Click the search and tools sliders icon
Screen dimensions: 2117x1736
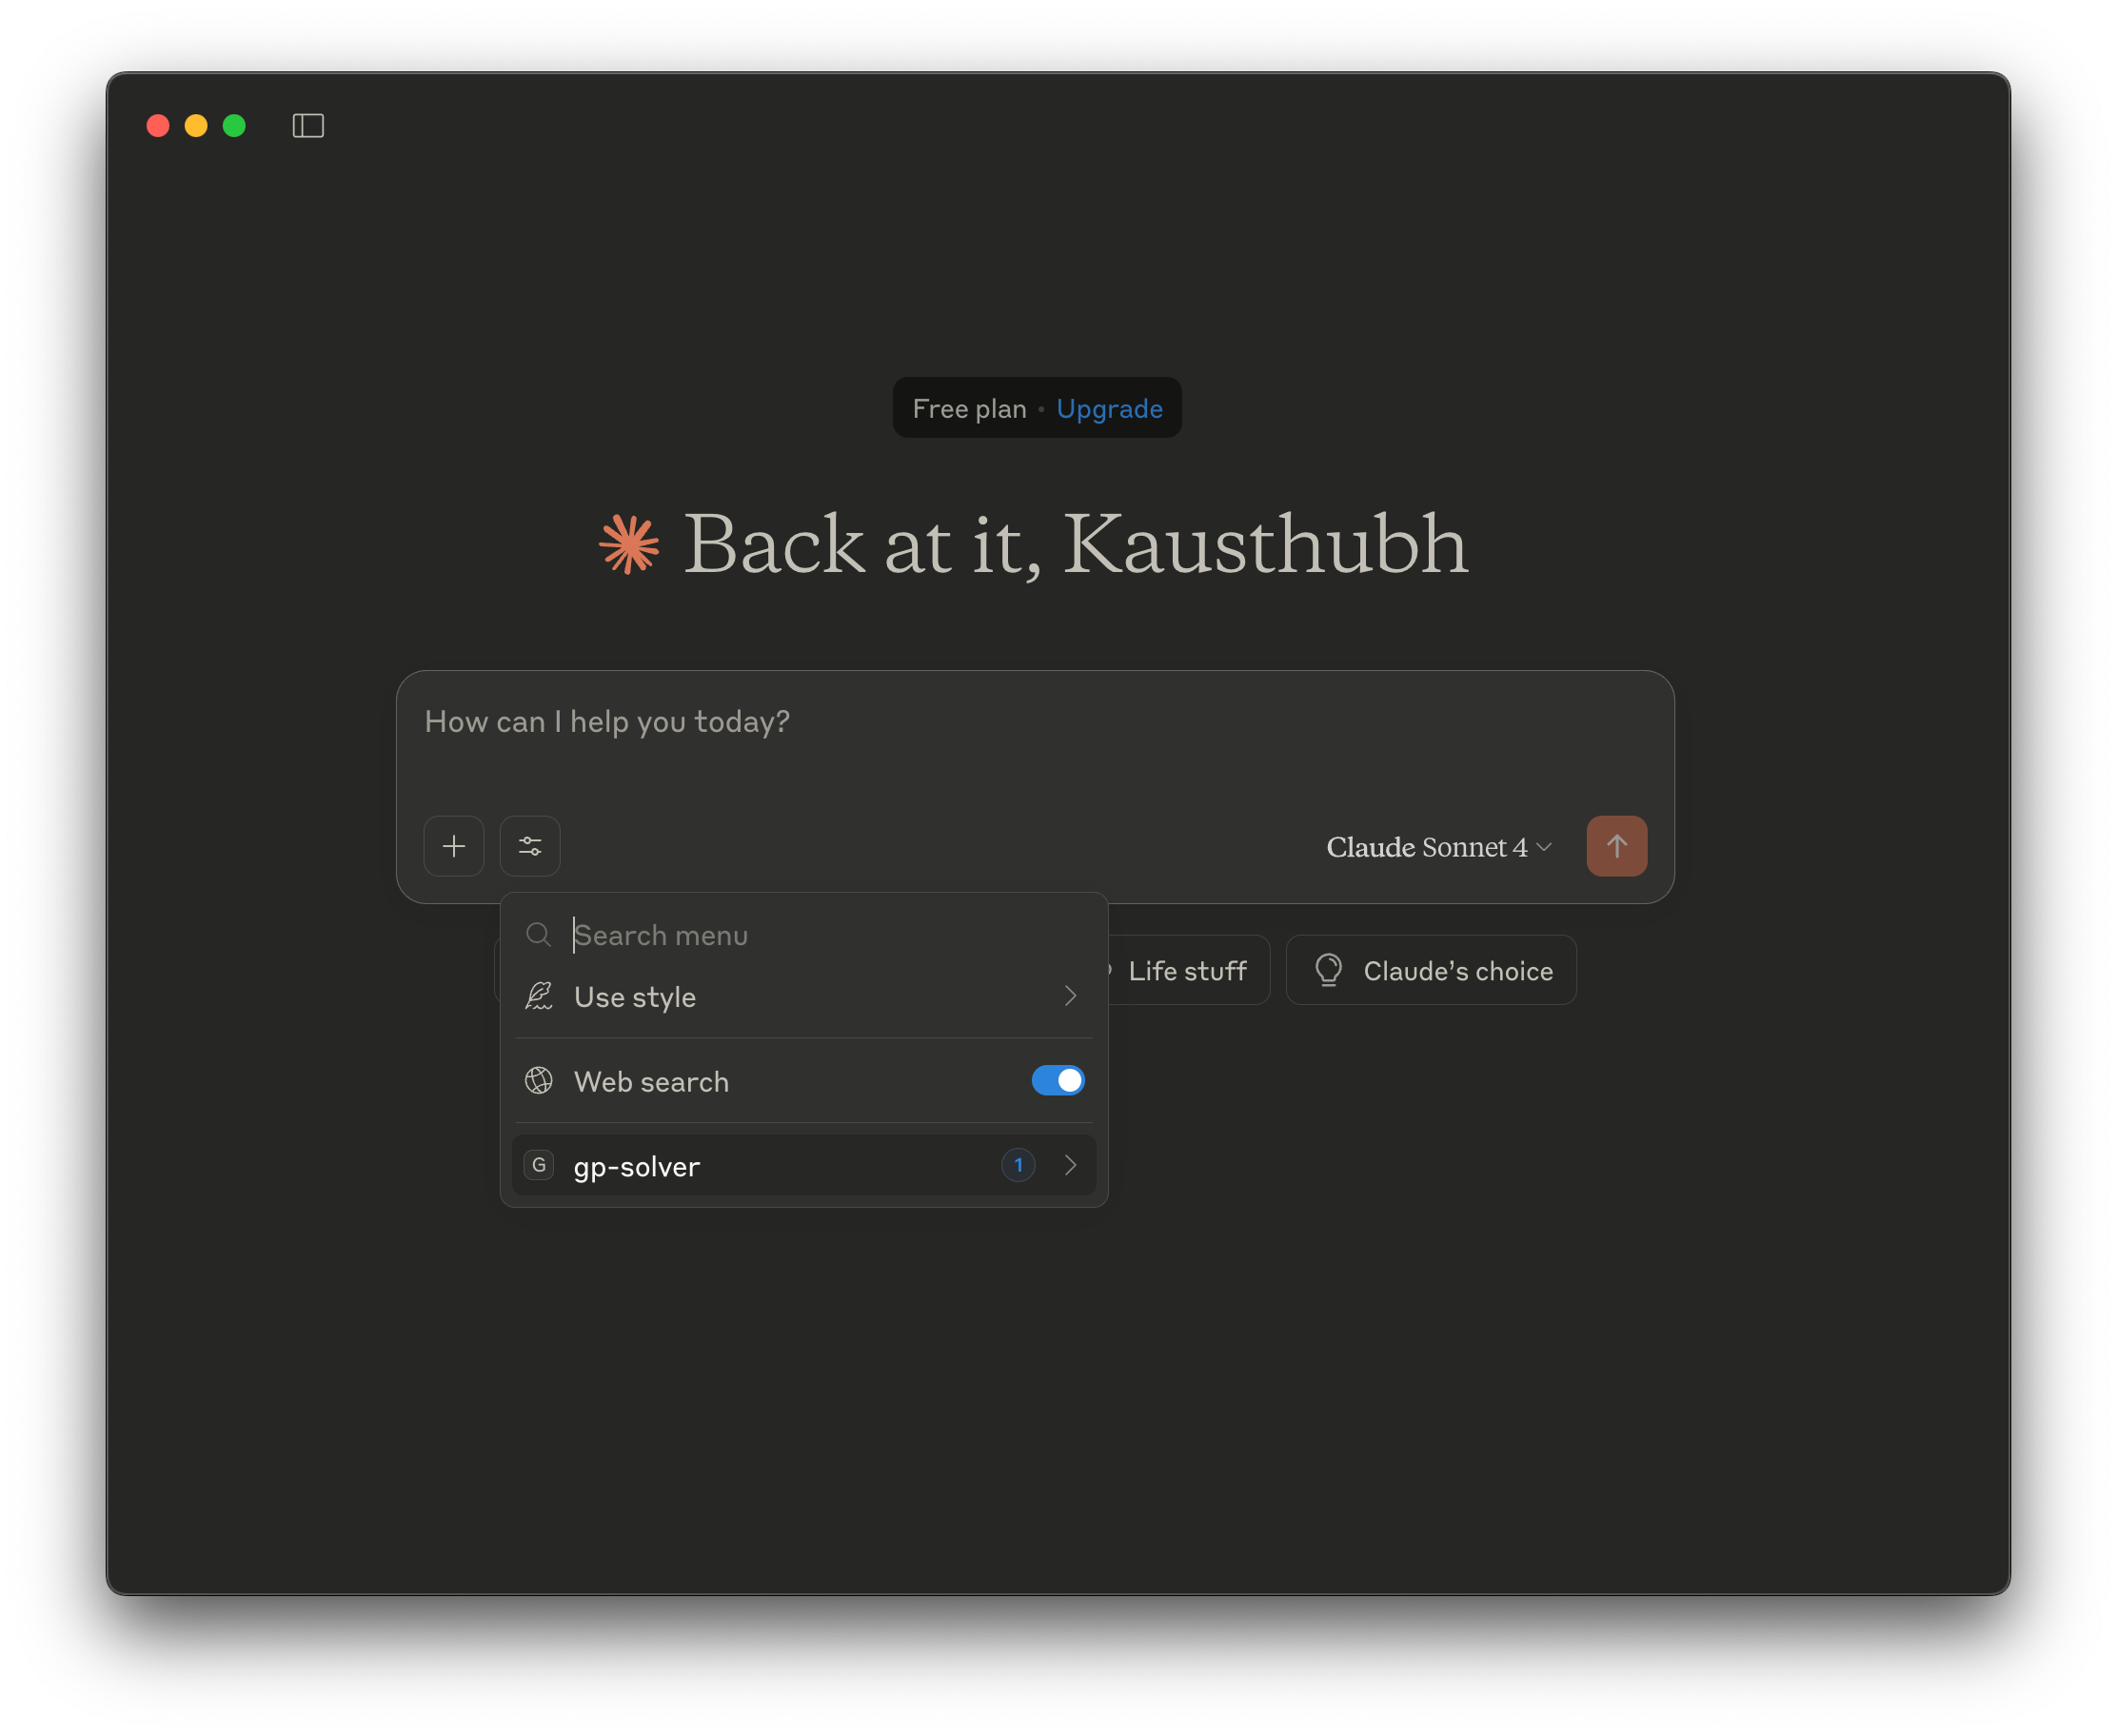click(x=530, y=846)
